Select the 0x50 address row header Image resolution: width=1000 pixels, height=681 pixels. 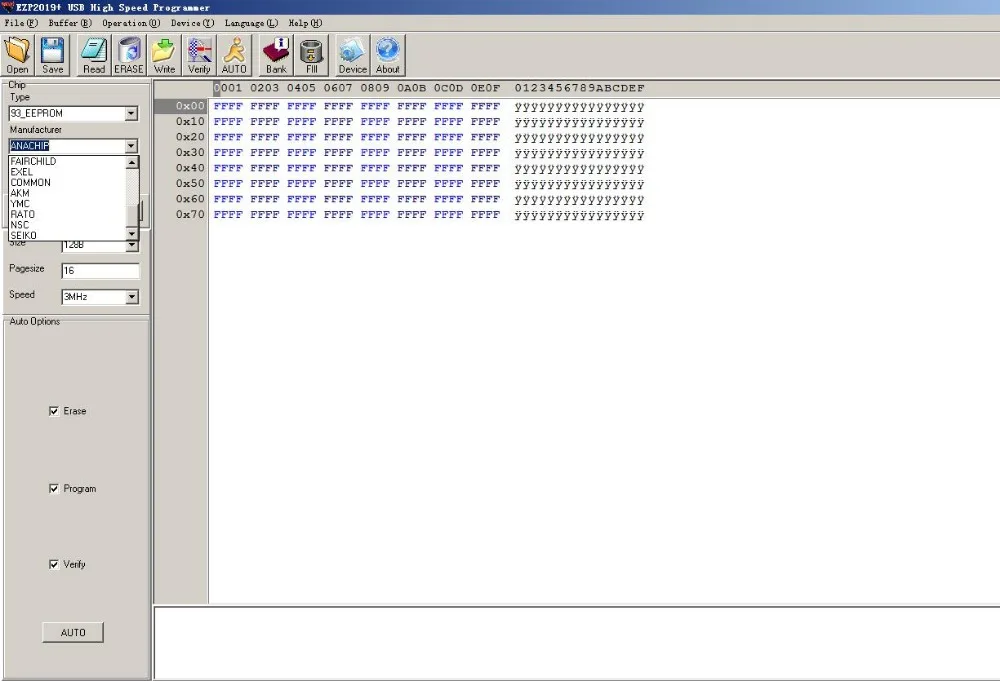[190, 184]
